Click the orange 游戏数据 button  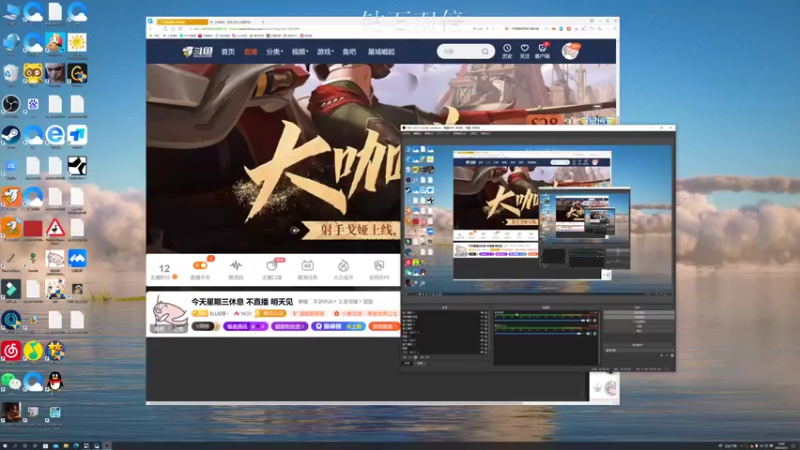384,326
